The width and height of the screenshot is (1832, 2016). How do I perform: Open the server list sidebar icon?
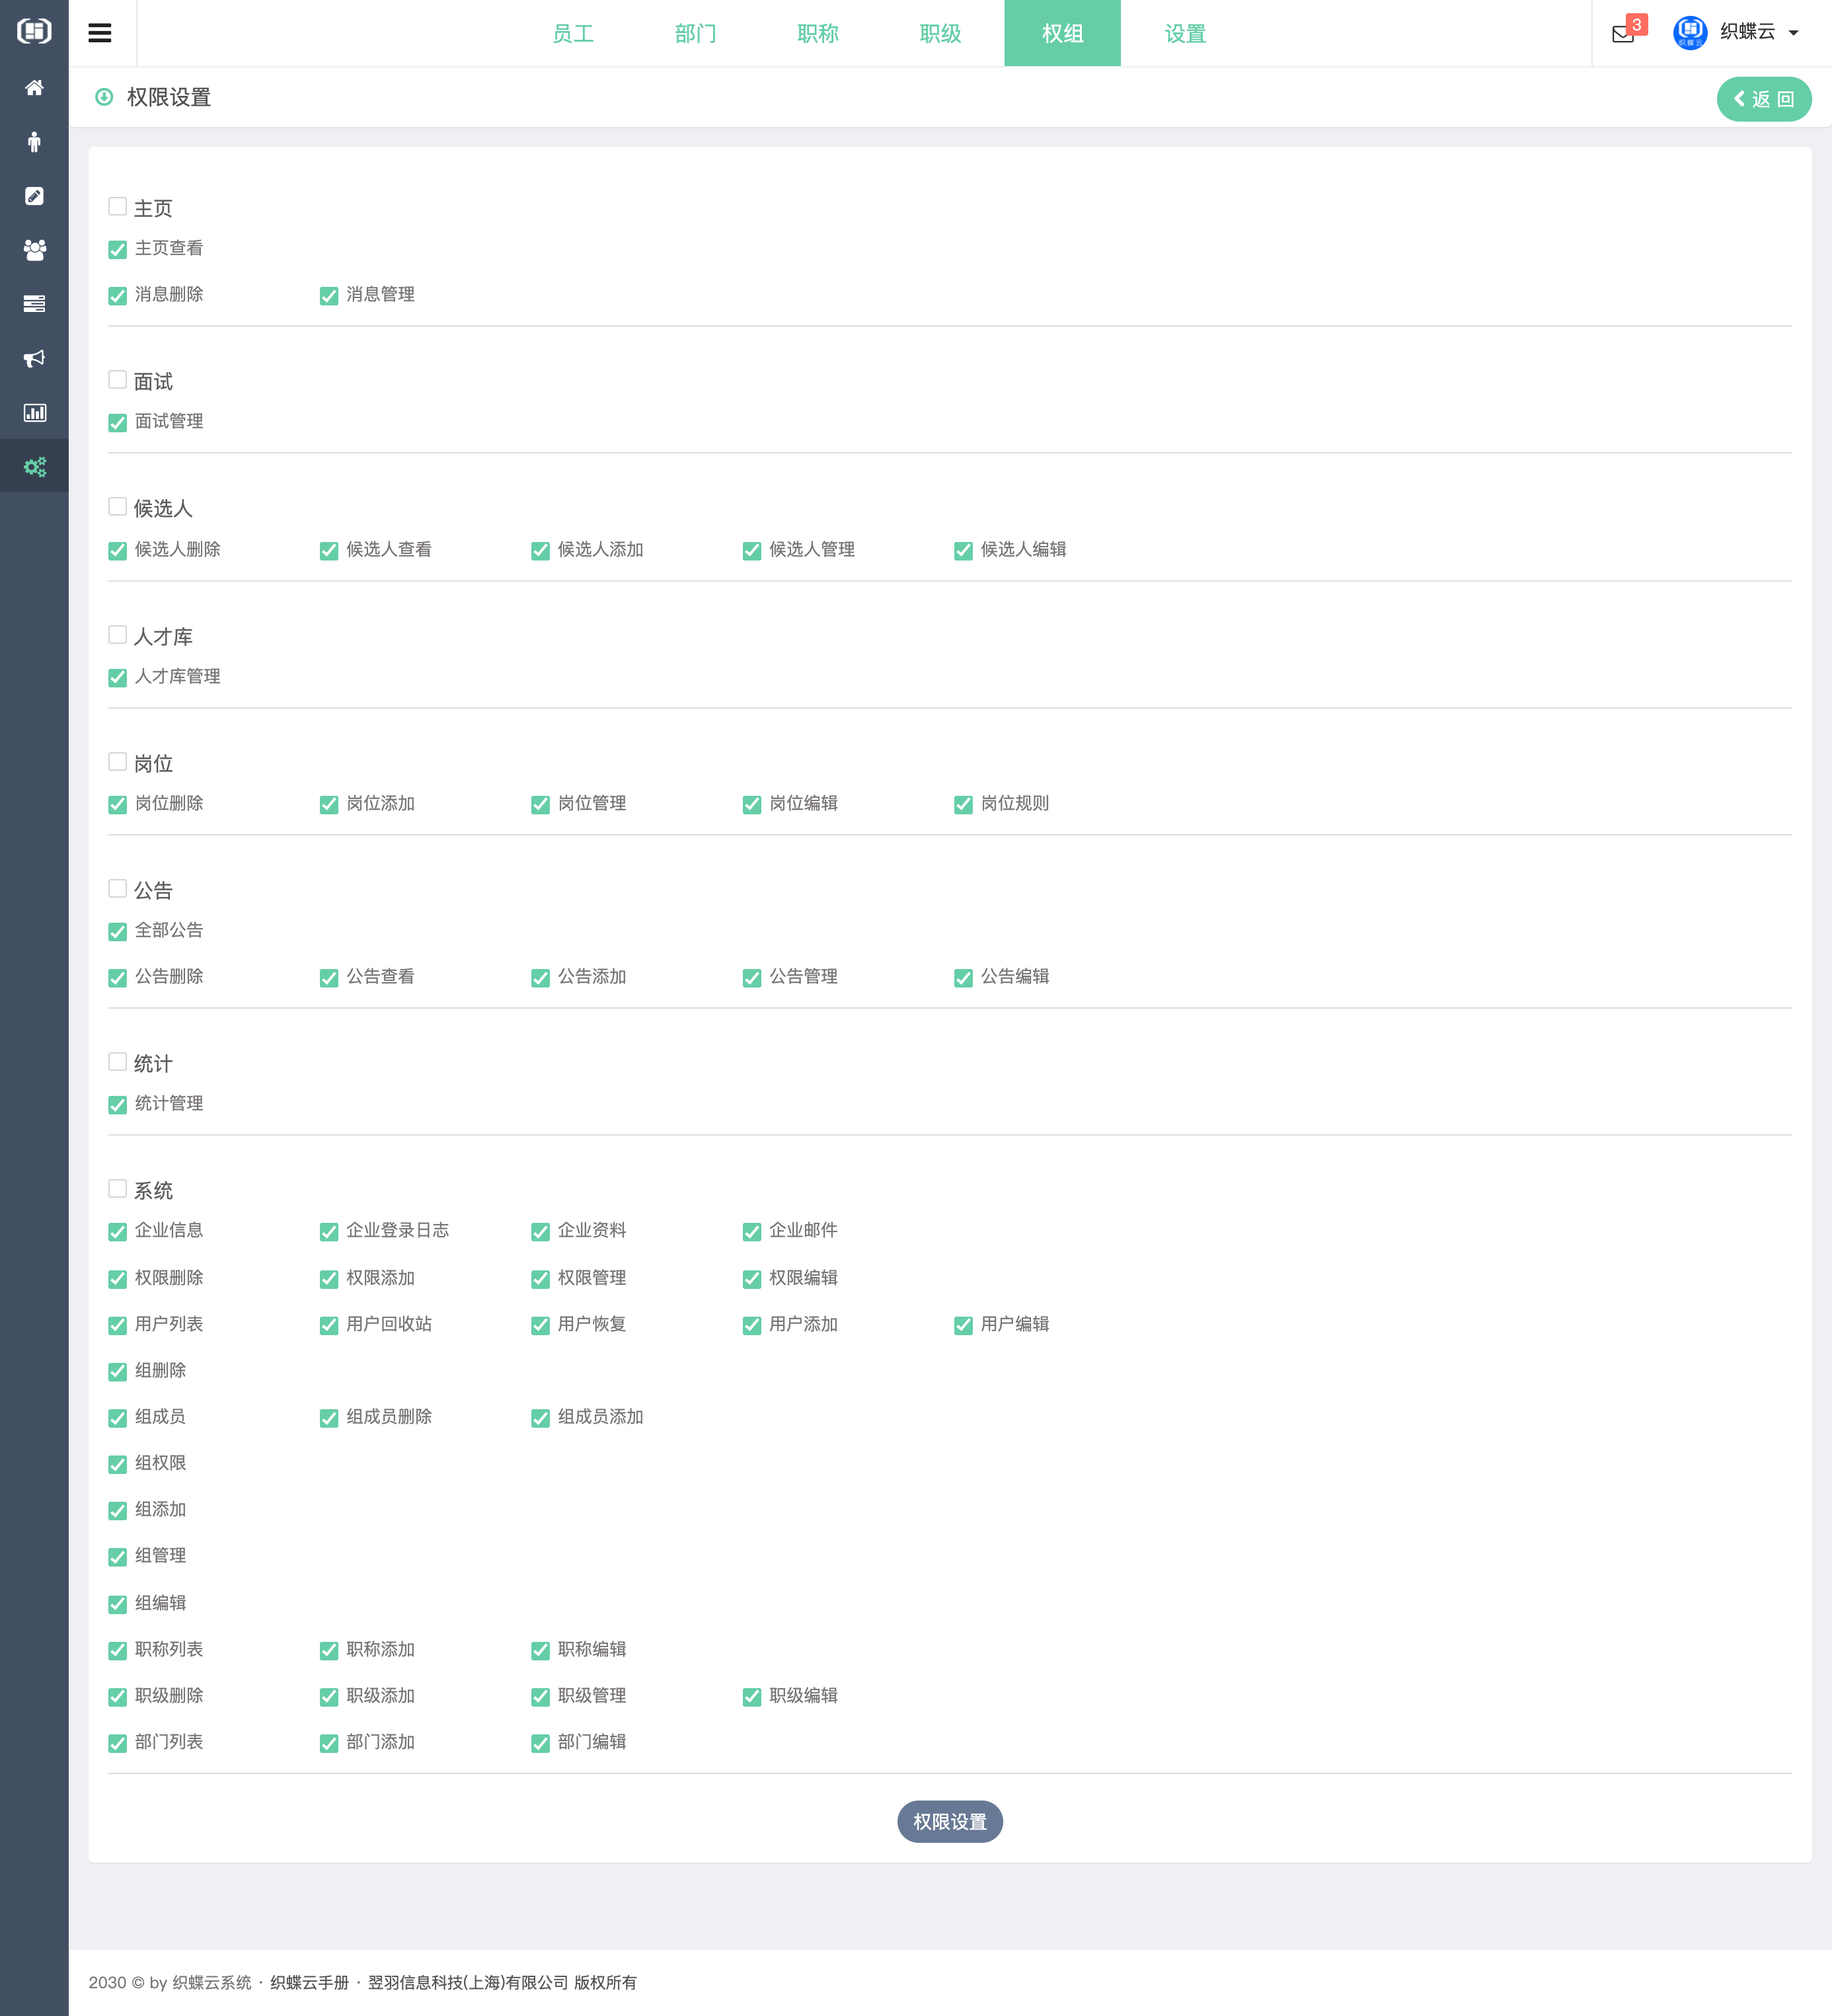click(34, 304)
